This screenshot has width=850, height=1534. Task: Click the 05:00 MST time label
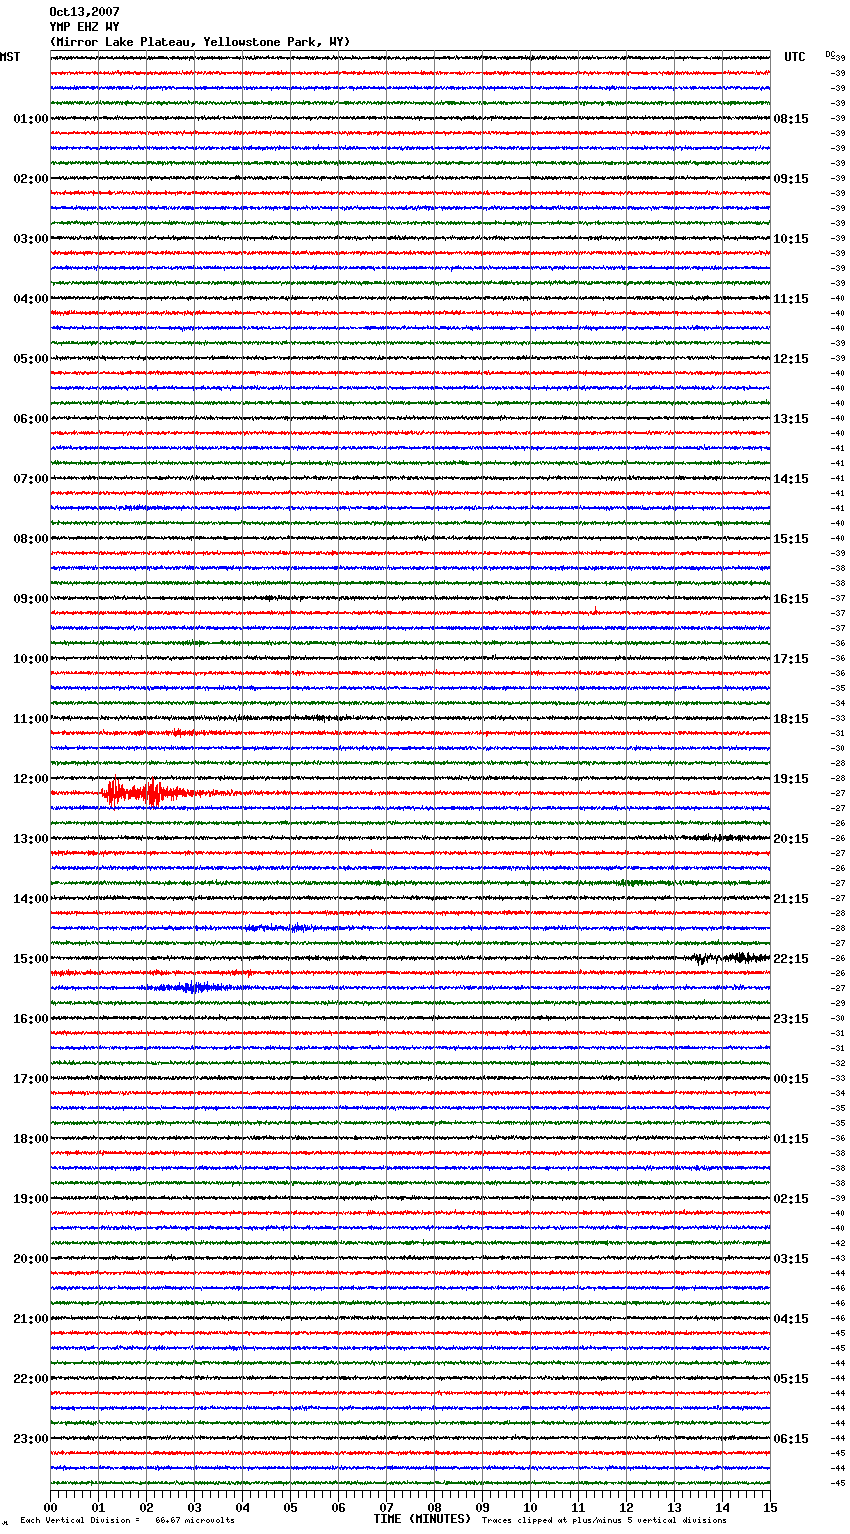point(31,359)
